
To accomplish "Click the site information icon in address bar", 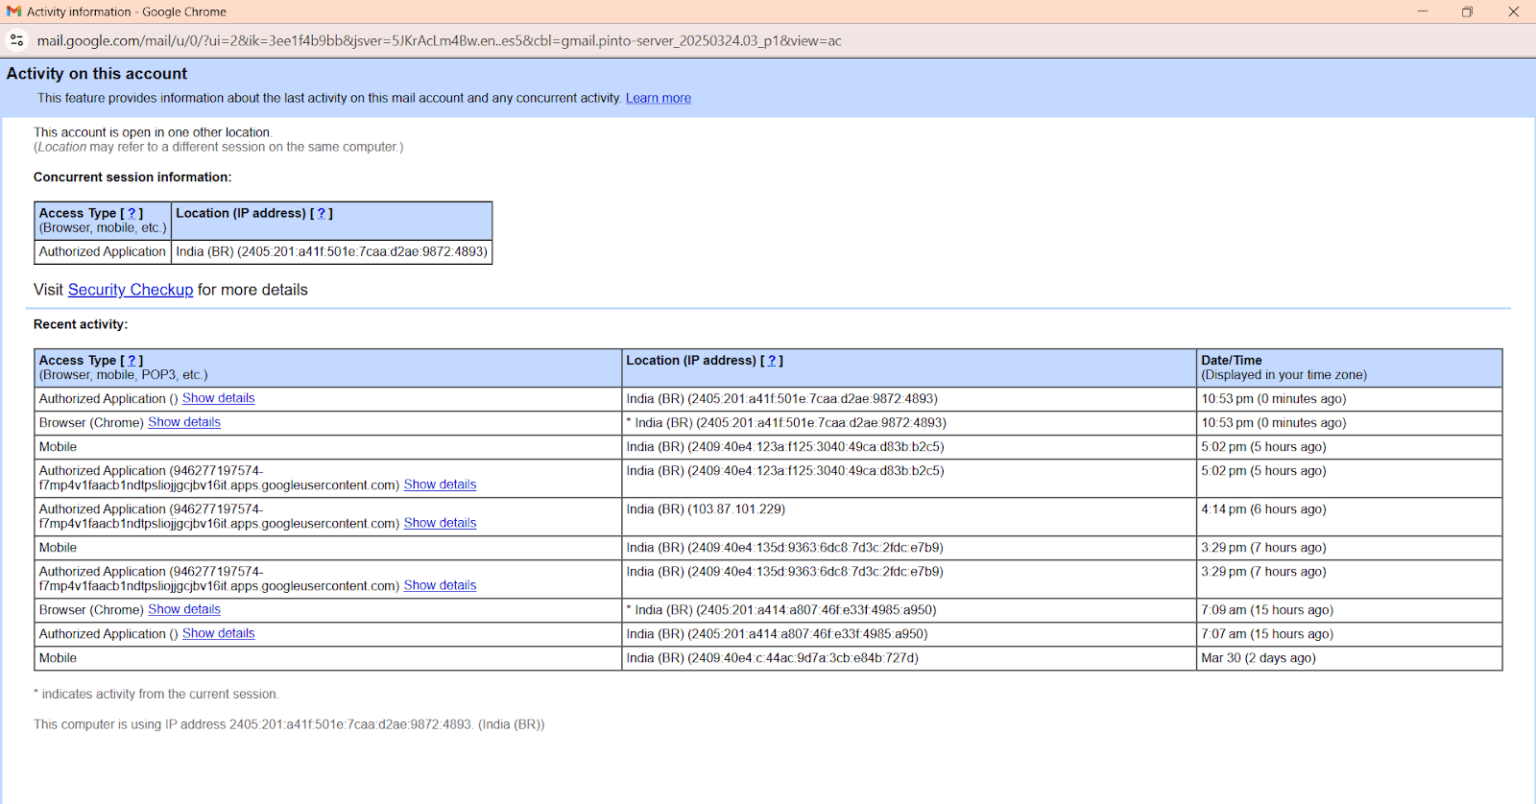I will [17, 41].
